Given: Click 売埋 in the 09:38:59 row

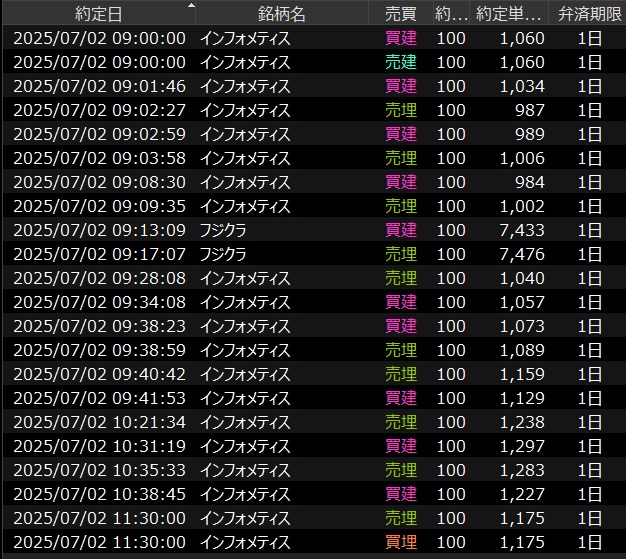Looking at the screenshot, I should point(401,350).
